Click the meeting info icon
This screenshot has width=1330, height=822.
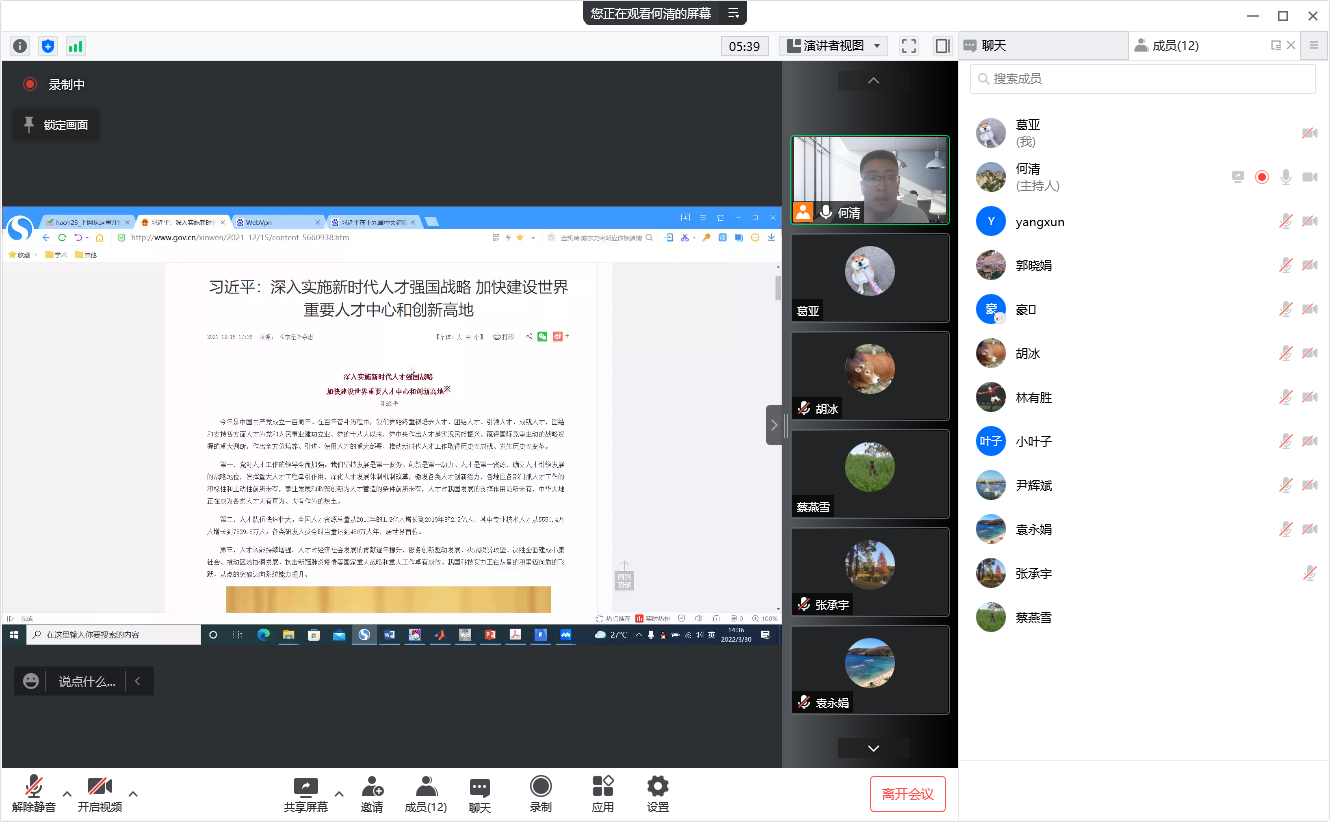[20, 46]
